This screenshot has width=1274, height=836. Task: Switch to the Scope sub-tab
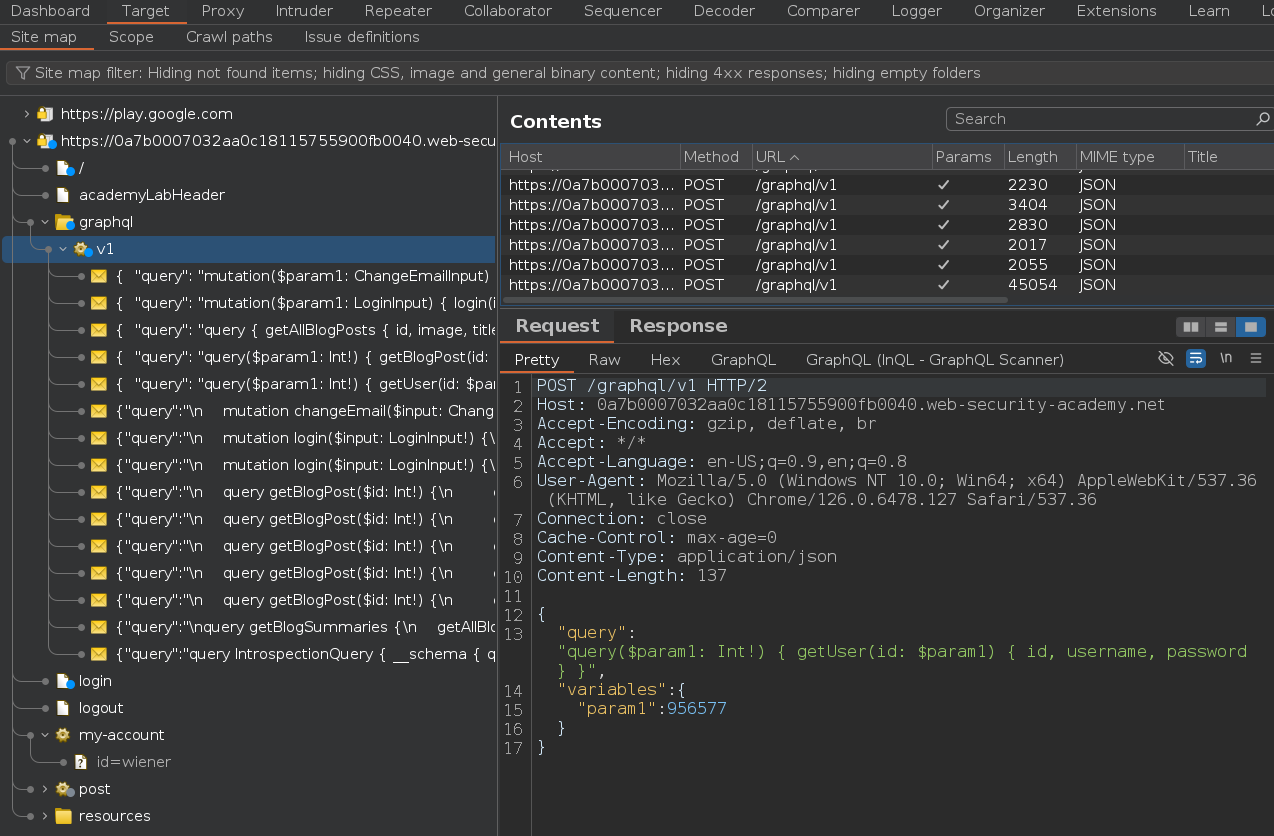click(131, 37)
